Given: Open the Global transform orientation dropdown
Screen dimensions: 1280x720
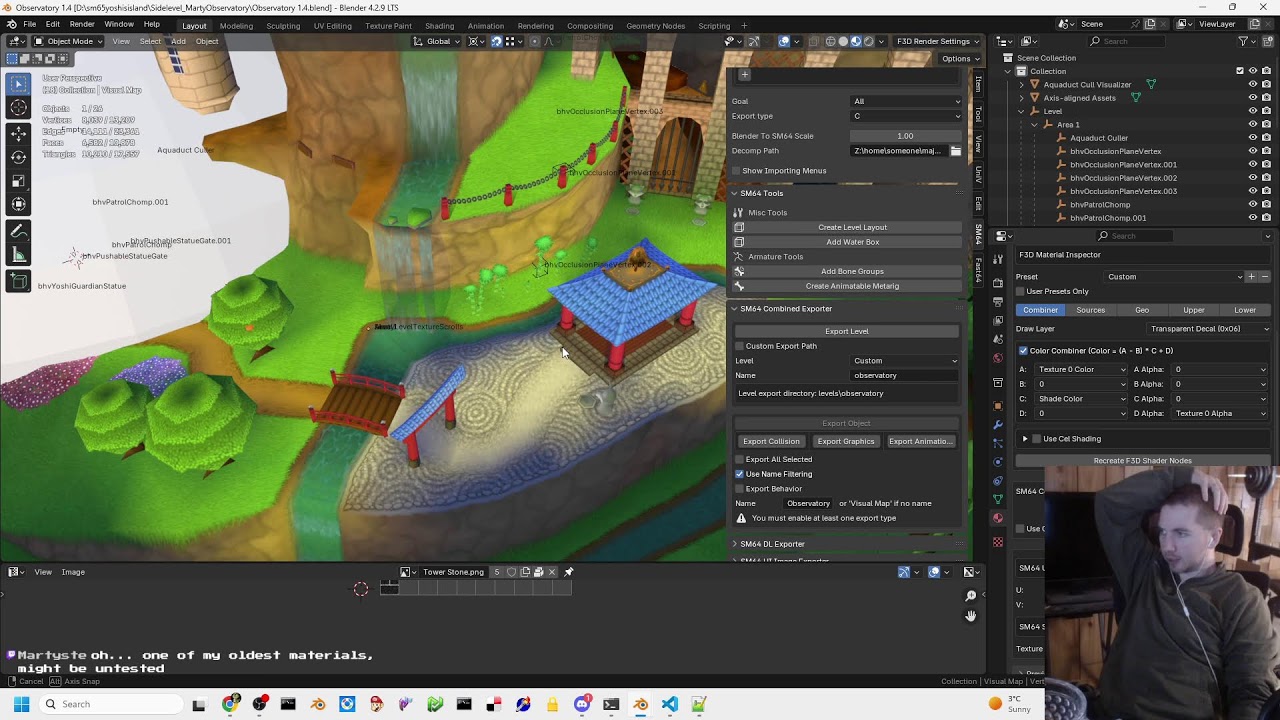Looking at the screenshot, I should click(438, 41).
